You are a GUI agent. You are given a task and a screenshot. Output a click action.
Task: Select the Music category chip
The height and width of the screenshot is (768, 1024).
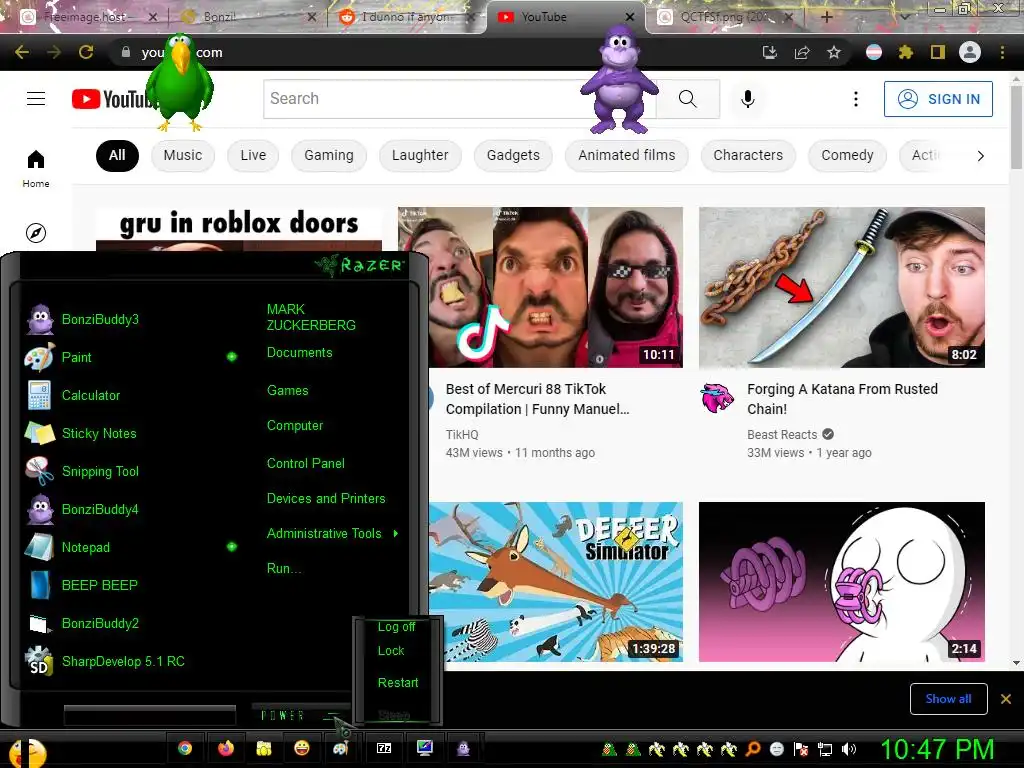pos(183,155)
